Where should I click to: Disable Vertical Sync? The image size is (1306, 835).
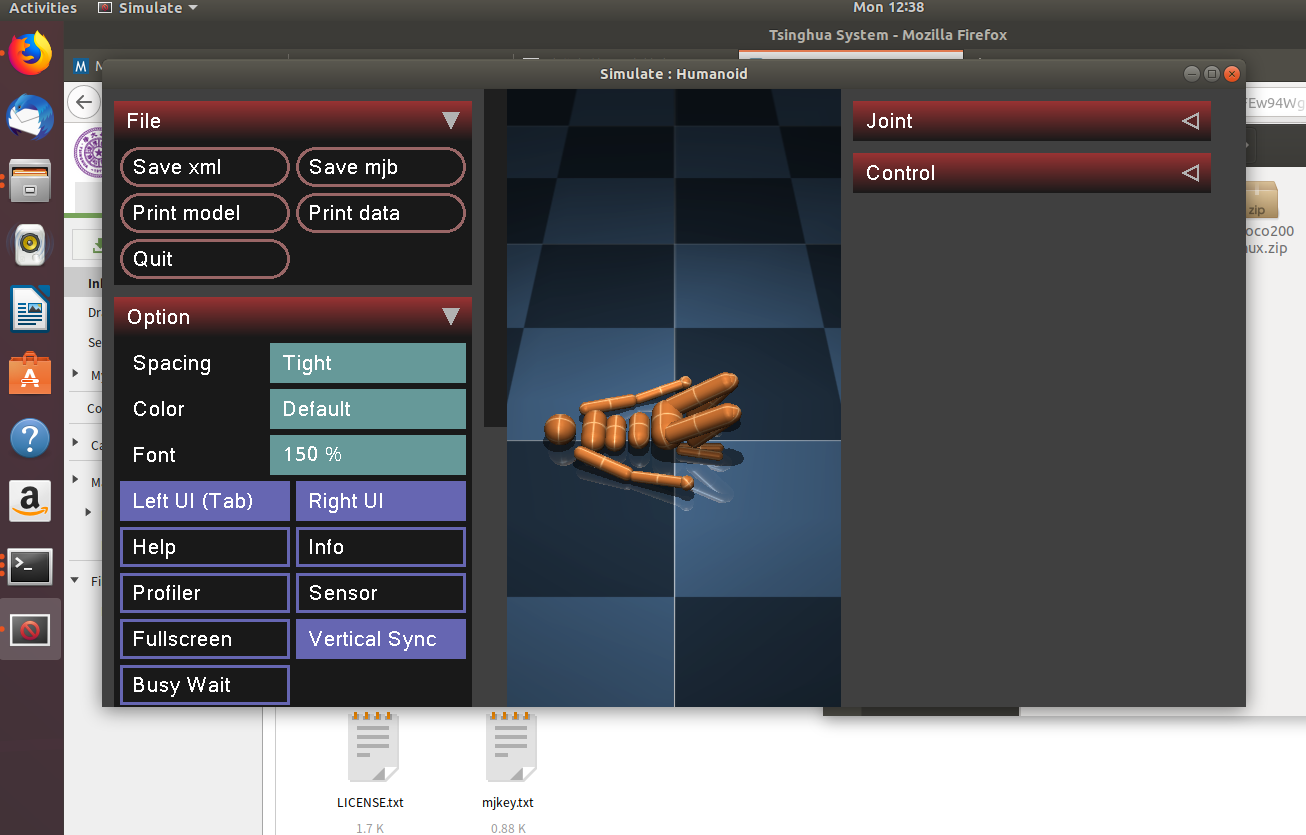(x=380, y=638)
